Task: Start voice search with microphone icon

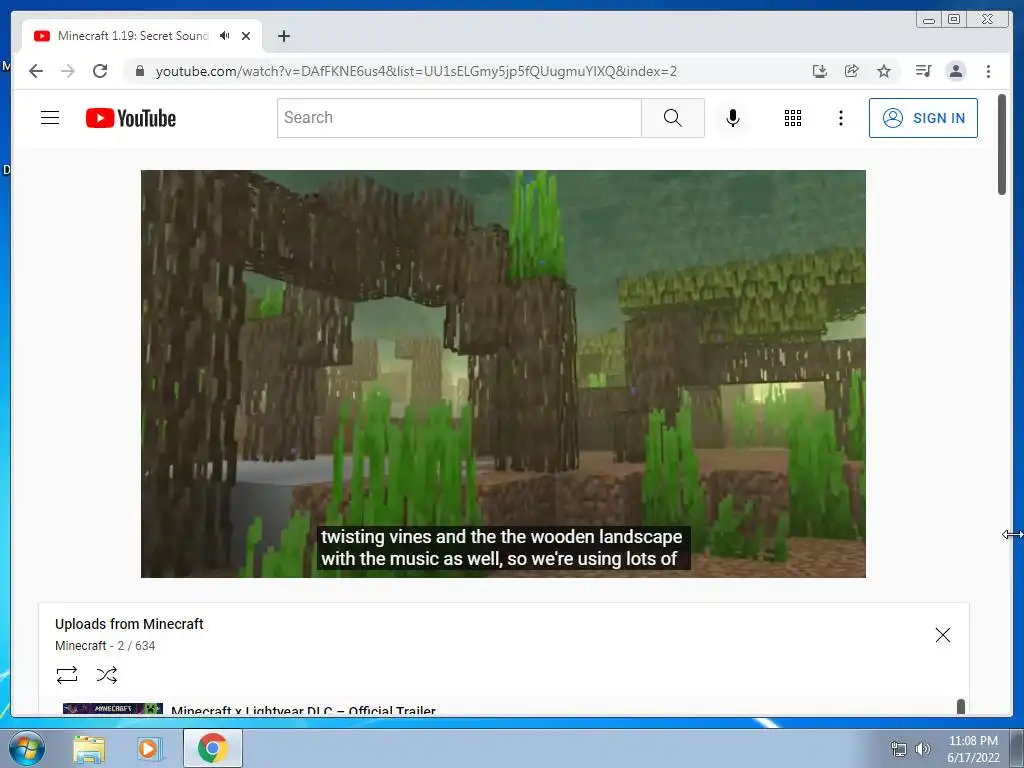Action: pyautogui.click(x=733, y=118)
